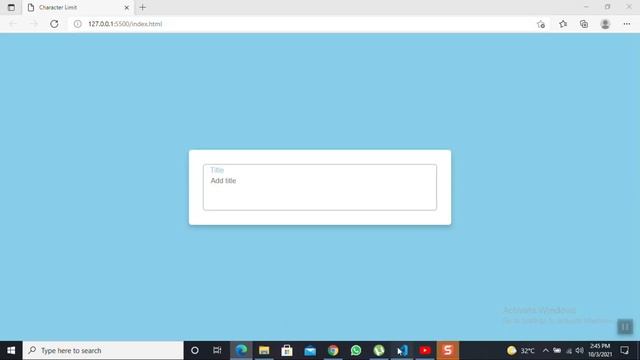The height and width of the screenshot is (360, 640).
Task: Close the Character Limit tab
Action: coord(127,7)
